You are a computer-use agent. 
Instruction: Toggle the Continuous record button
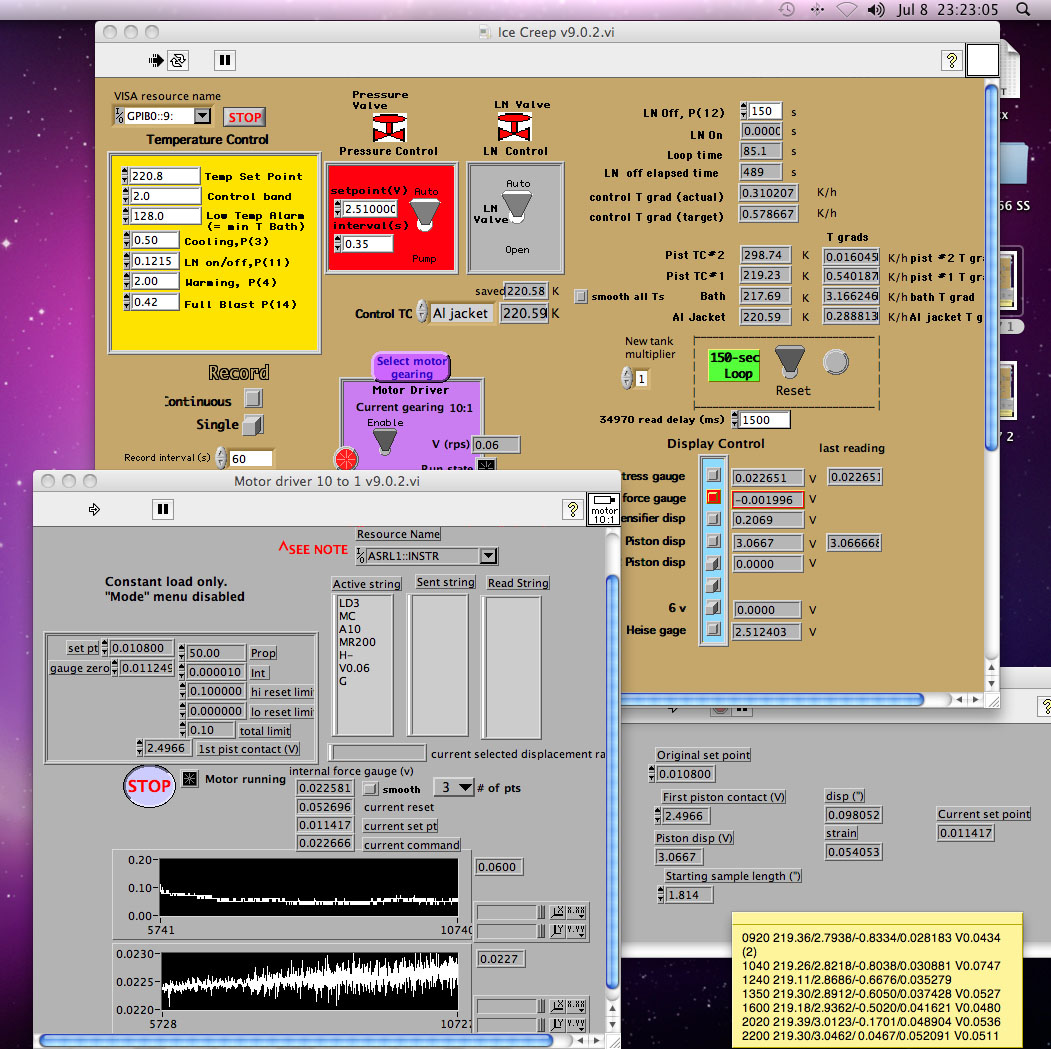(254, 398)
